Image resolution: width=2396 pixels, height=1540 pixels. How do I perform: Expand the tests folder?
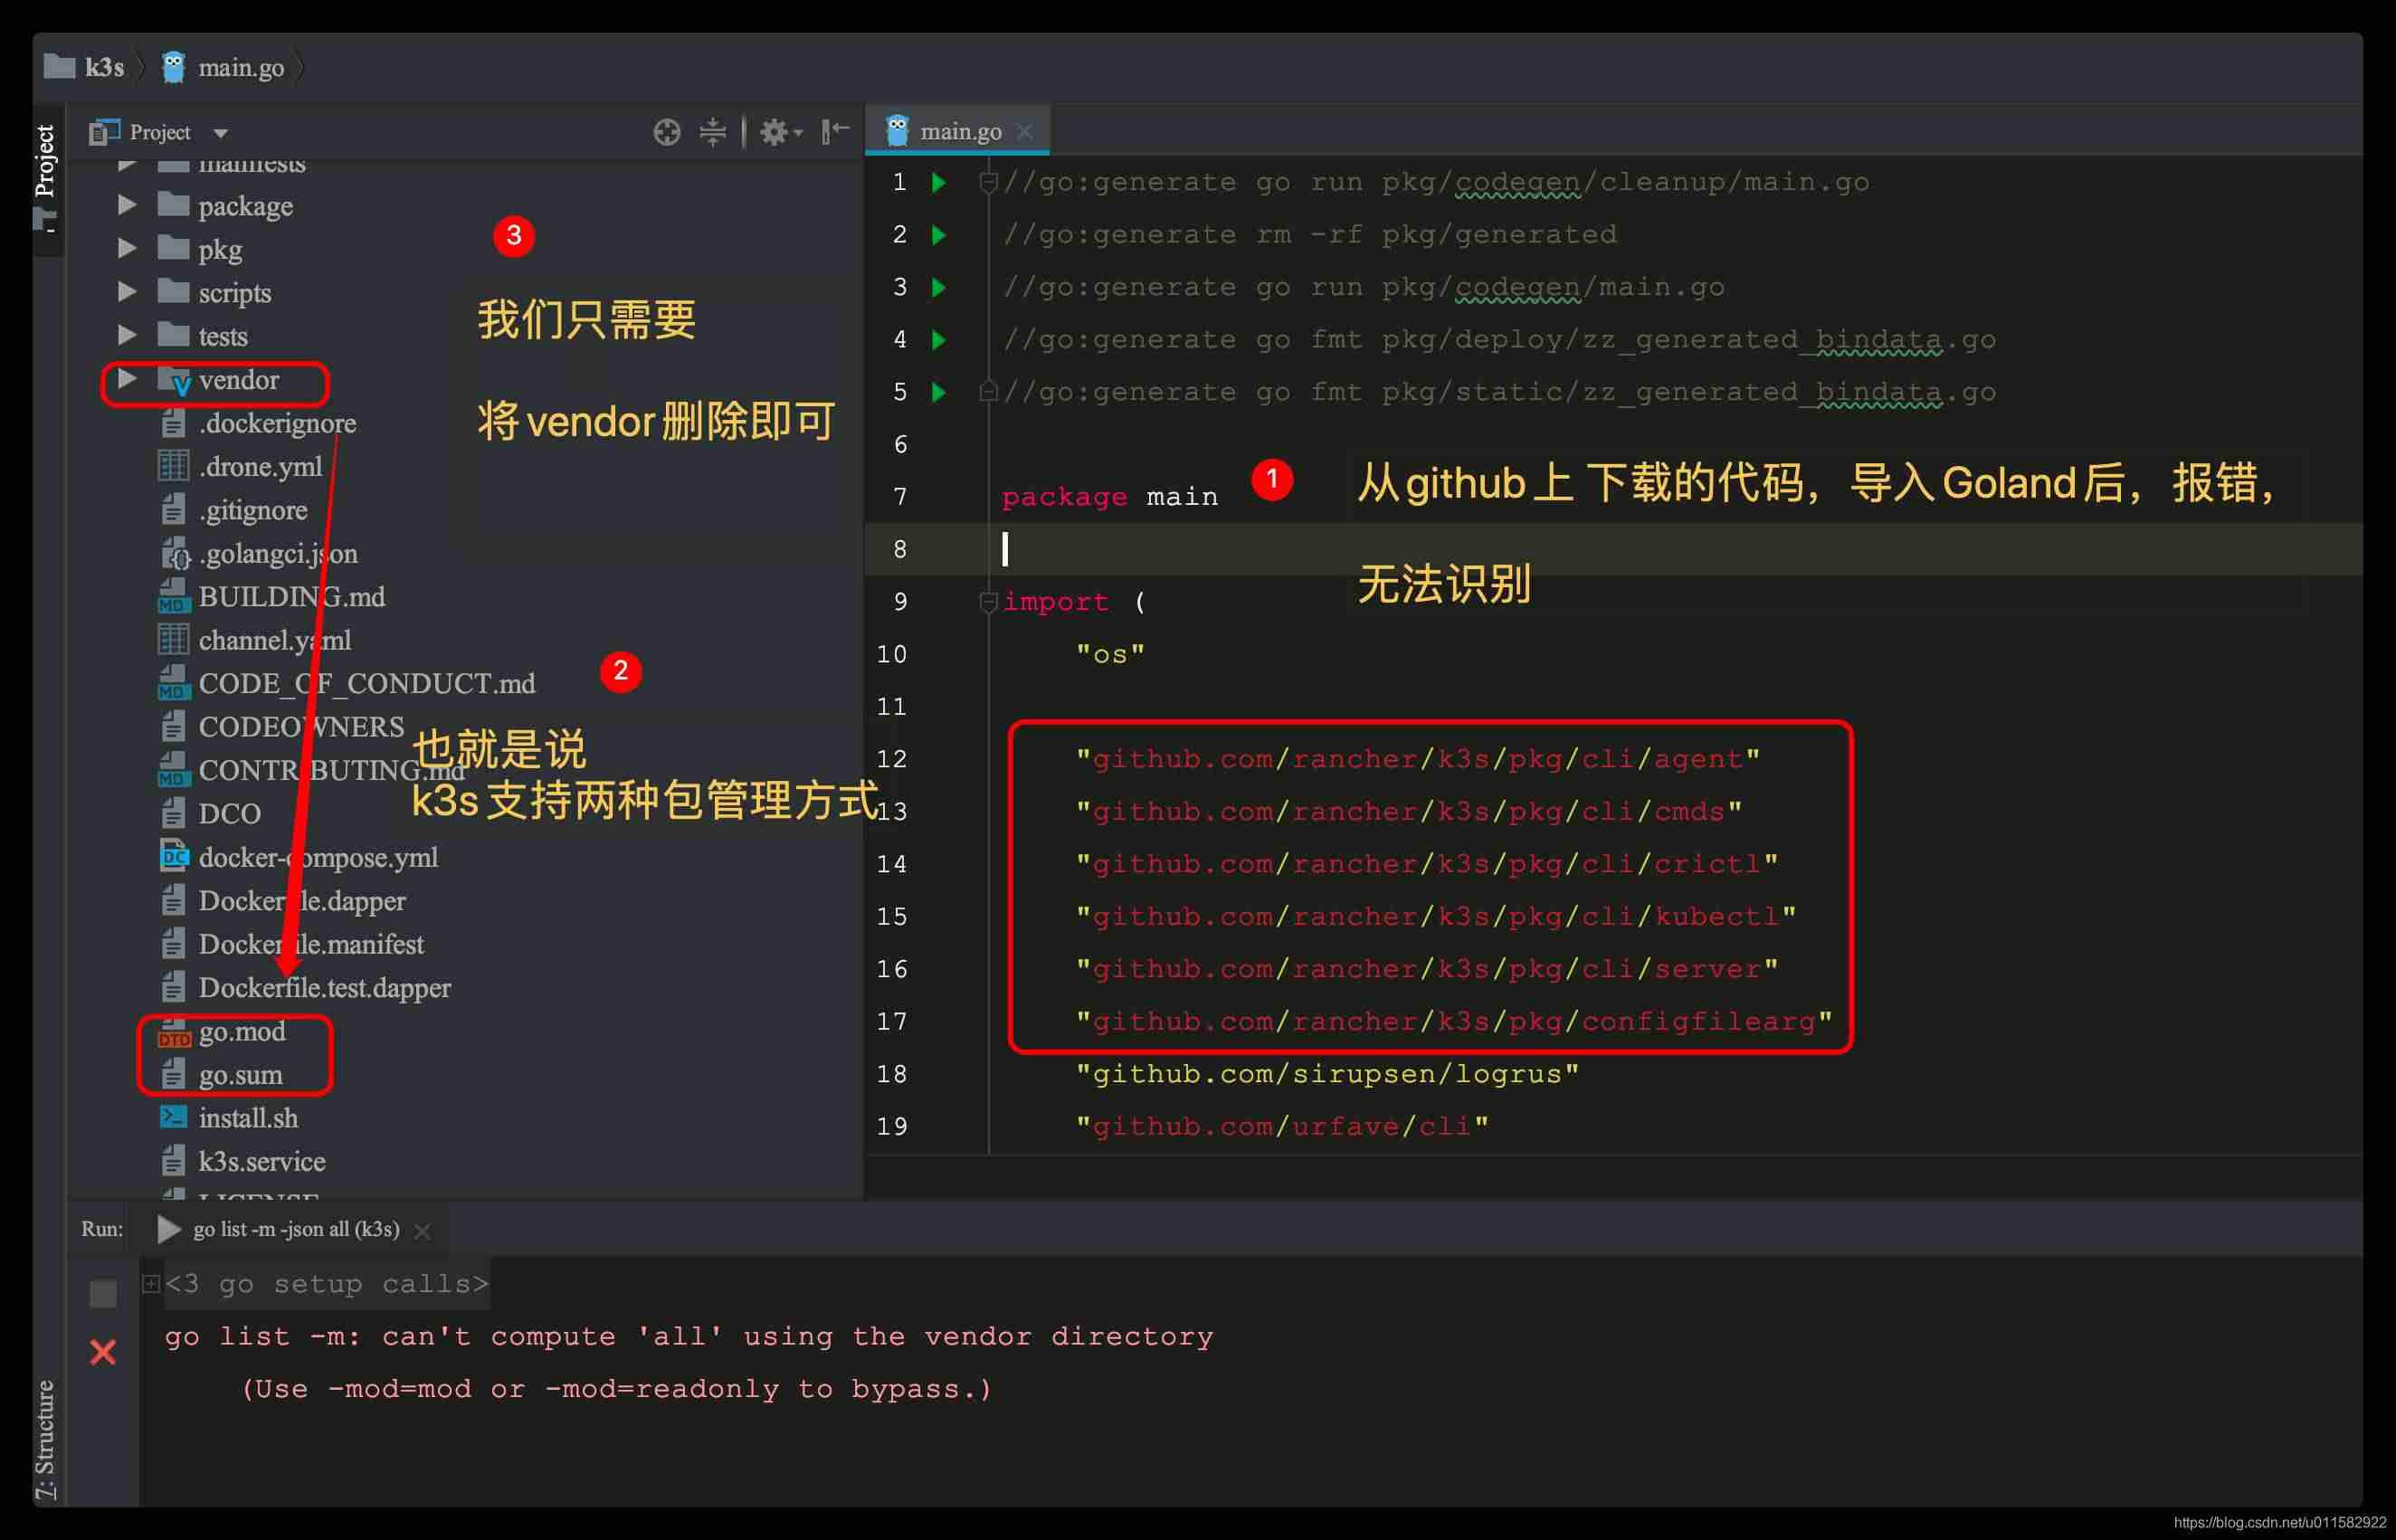[x=127, y=335]
